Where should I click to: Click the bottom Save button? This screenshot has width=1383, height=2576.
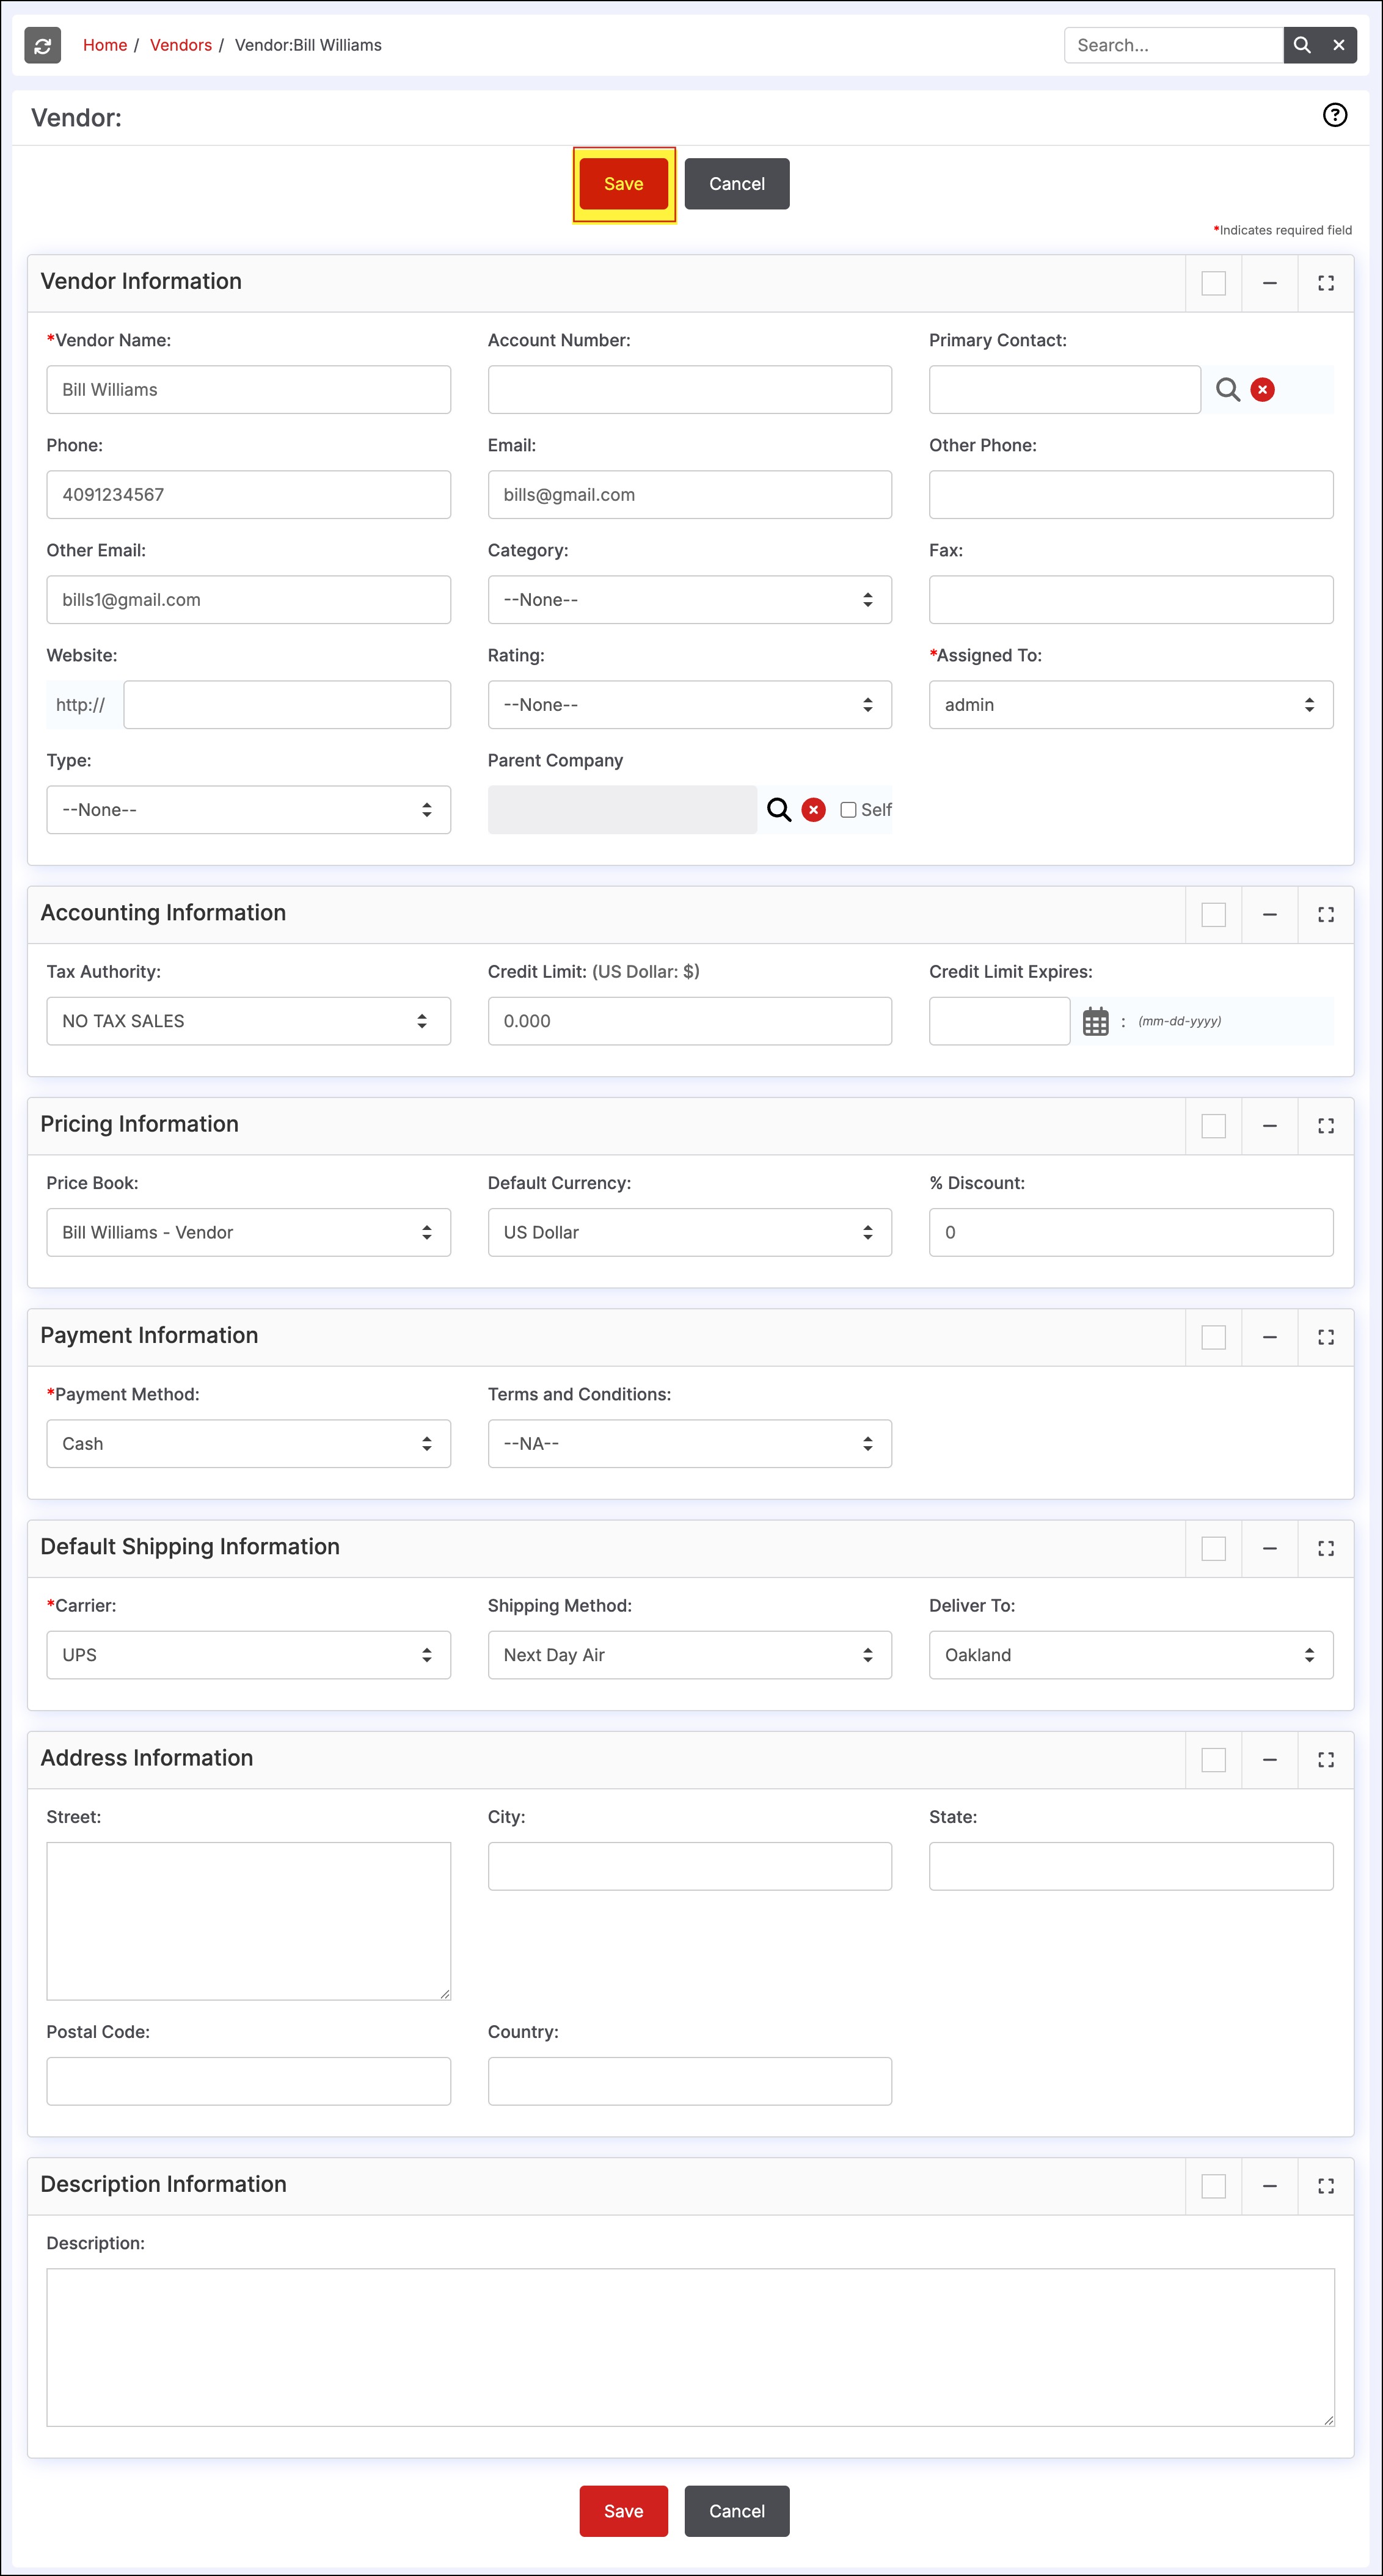tap(623, 2511)
